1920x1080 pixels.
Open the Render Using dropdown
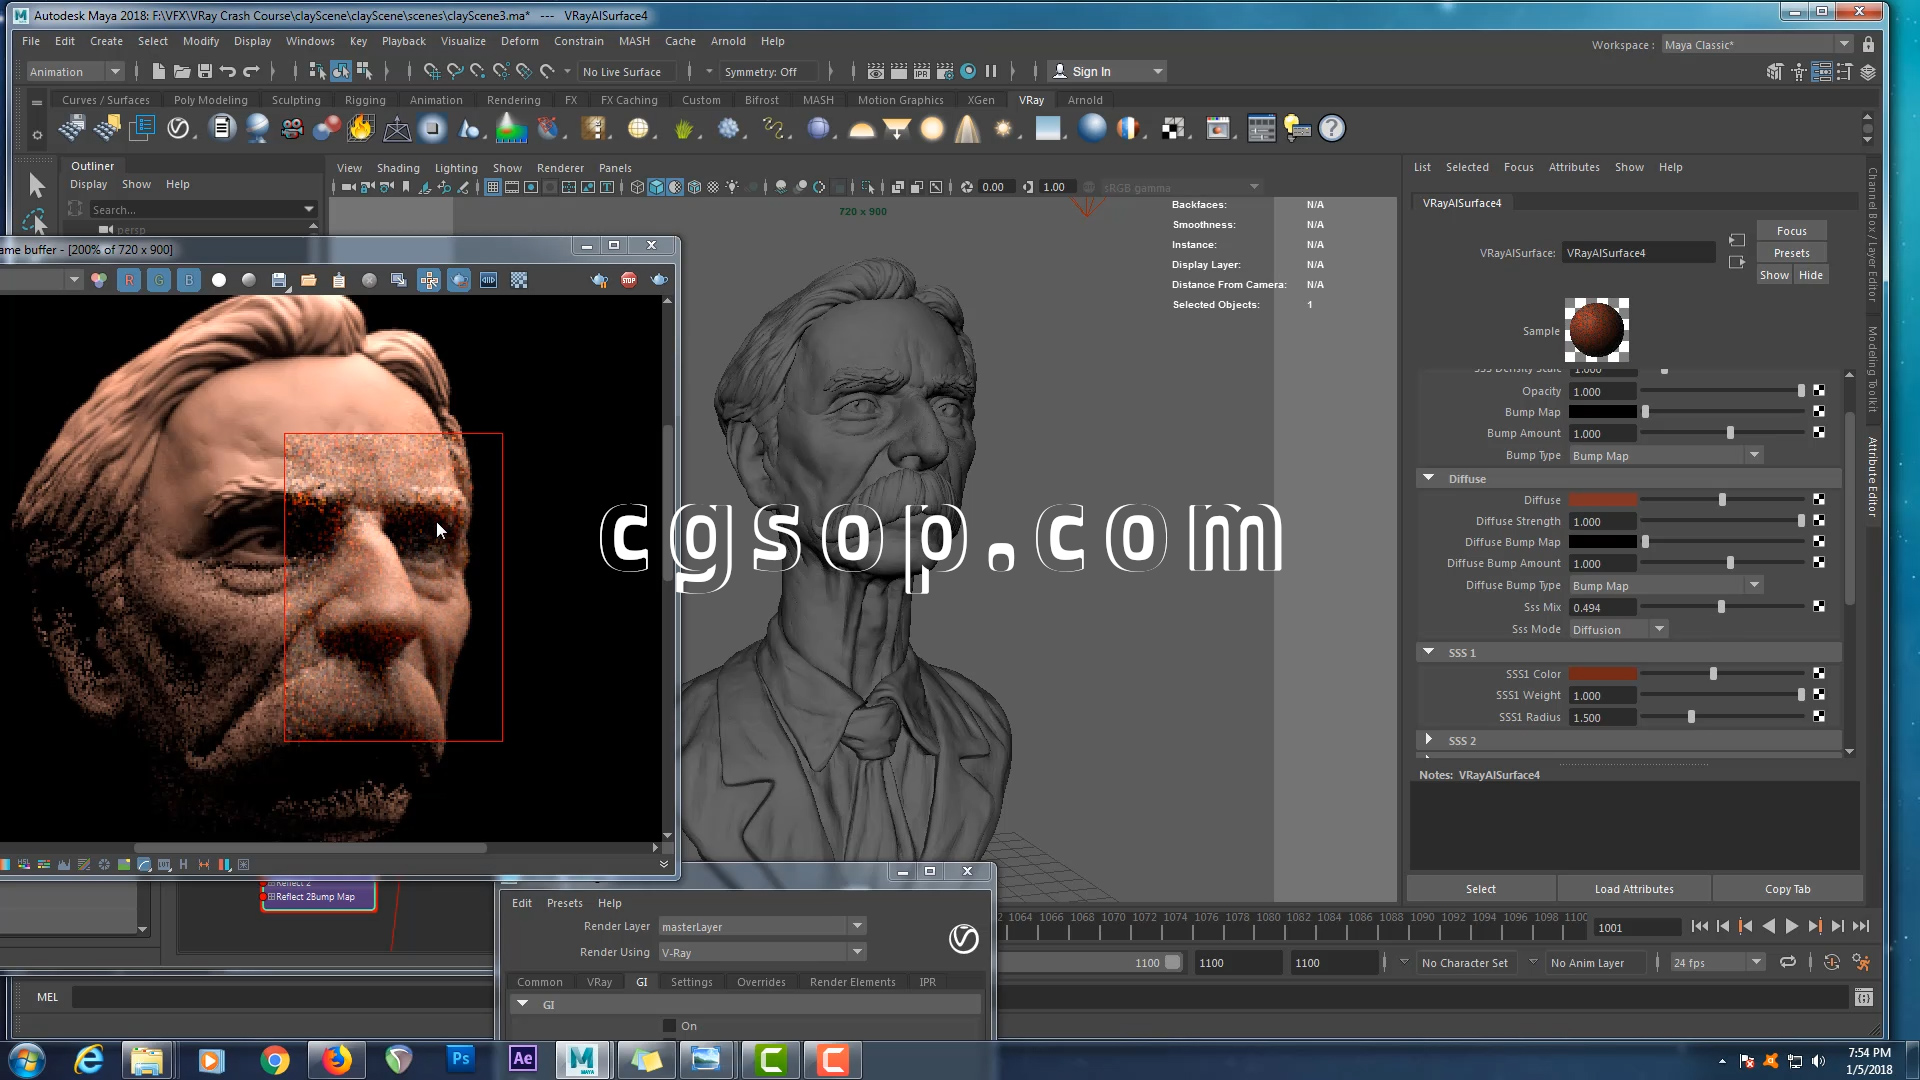(x=762, y=953)
